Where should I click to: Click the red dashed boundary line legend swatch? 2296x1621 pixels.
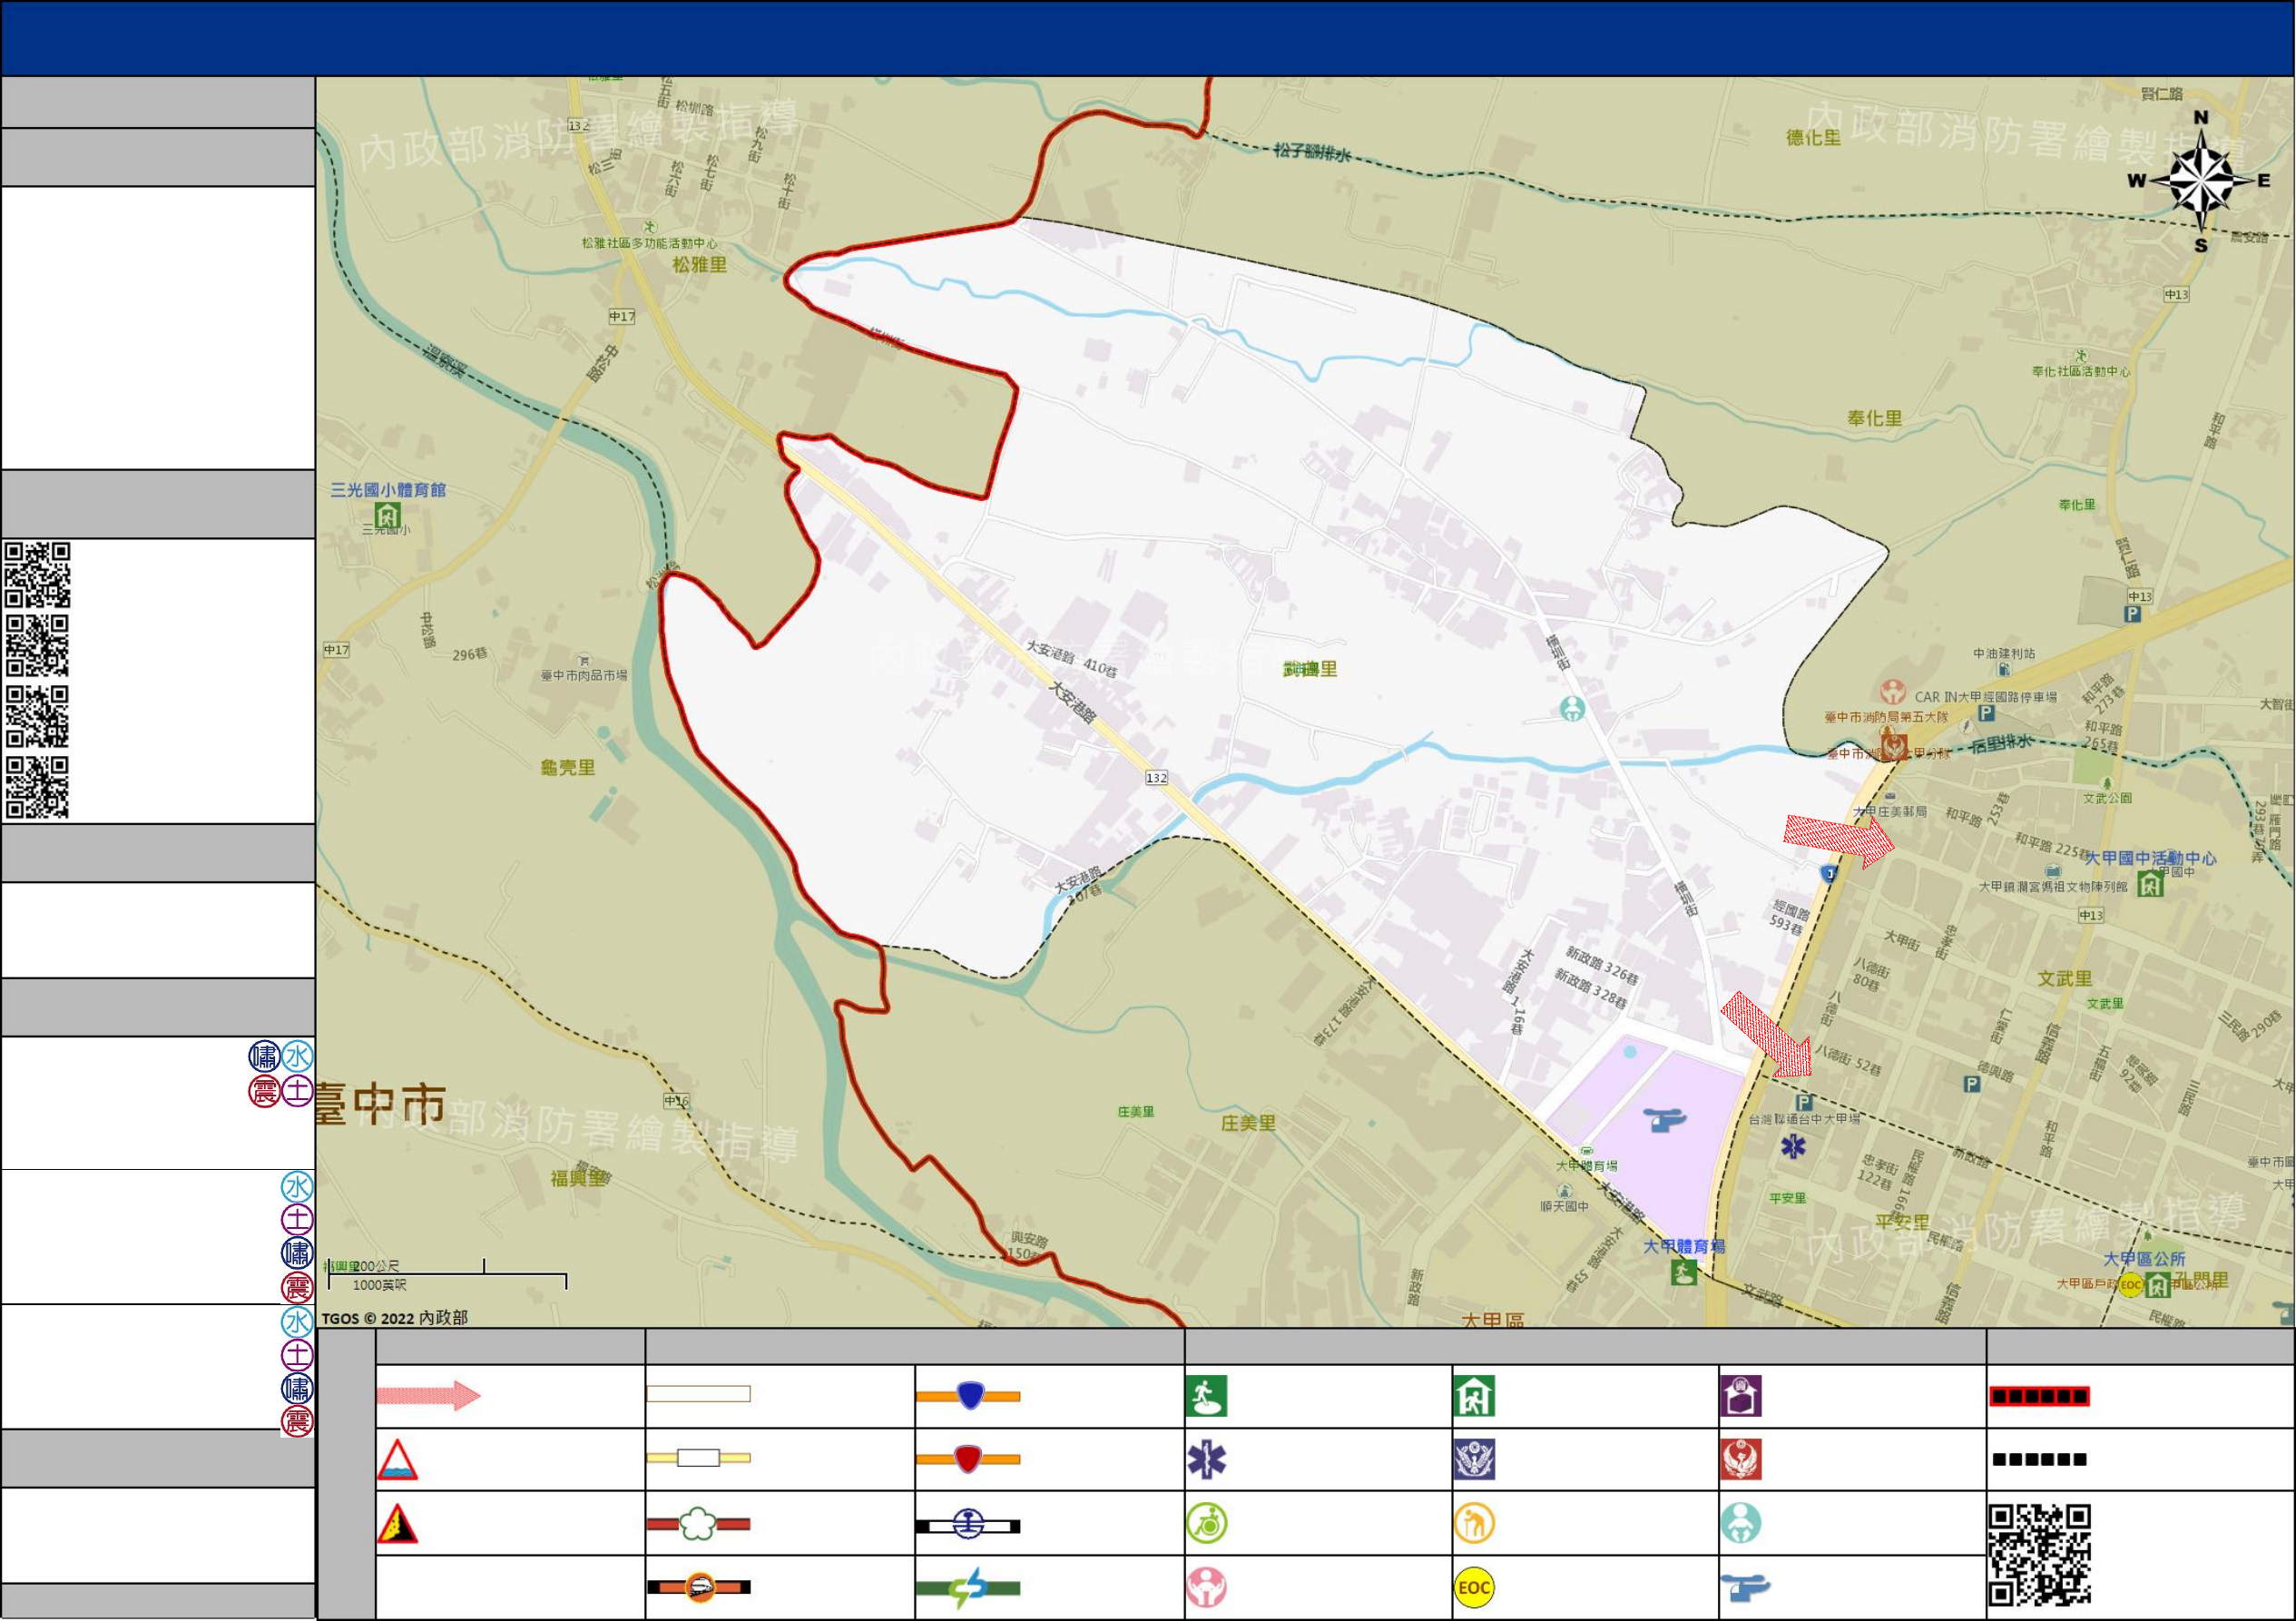(x=2040, y=1397)
